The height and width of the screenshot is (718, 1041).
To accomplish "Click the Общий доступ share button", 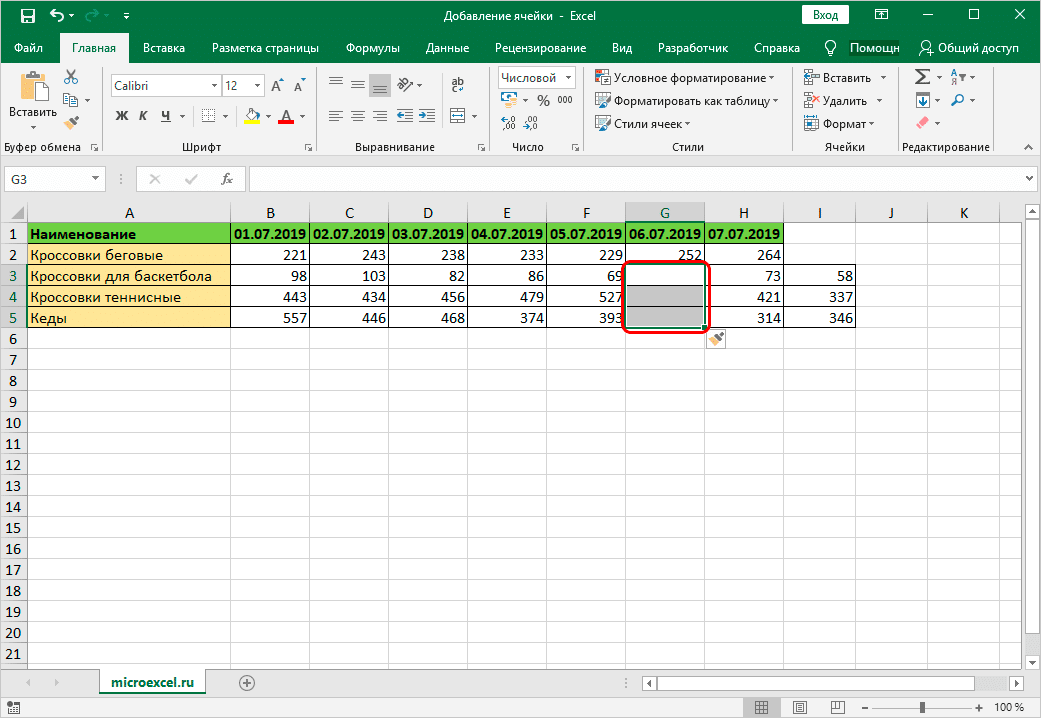I will pos(968,48).
